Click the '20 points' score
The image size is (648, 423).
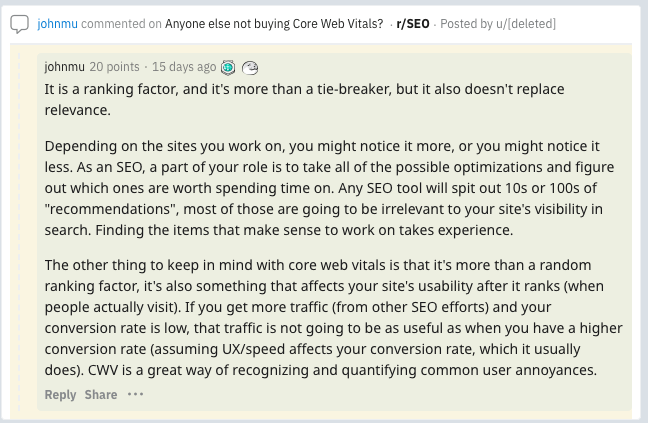click(114, 67)
